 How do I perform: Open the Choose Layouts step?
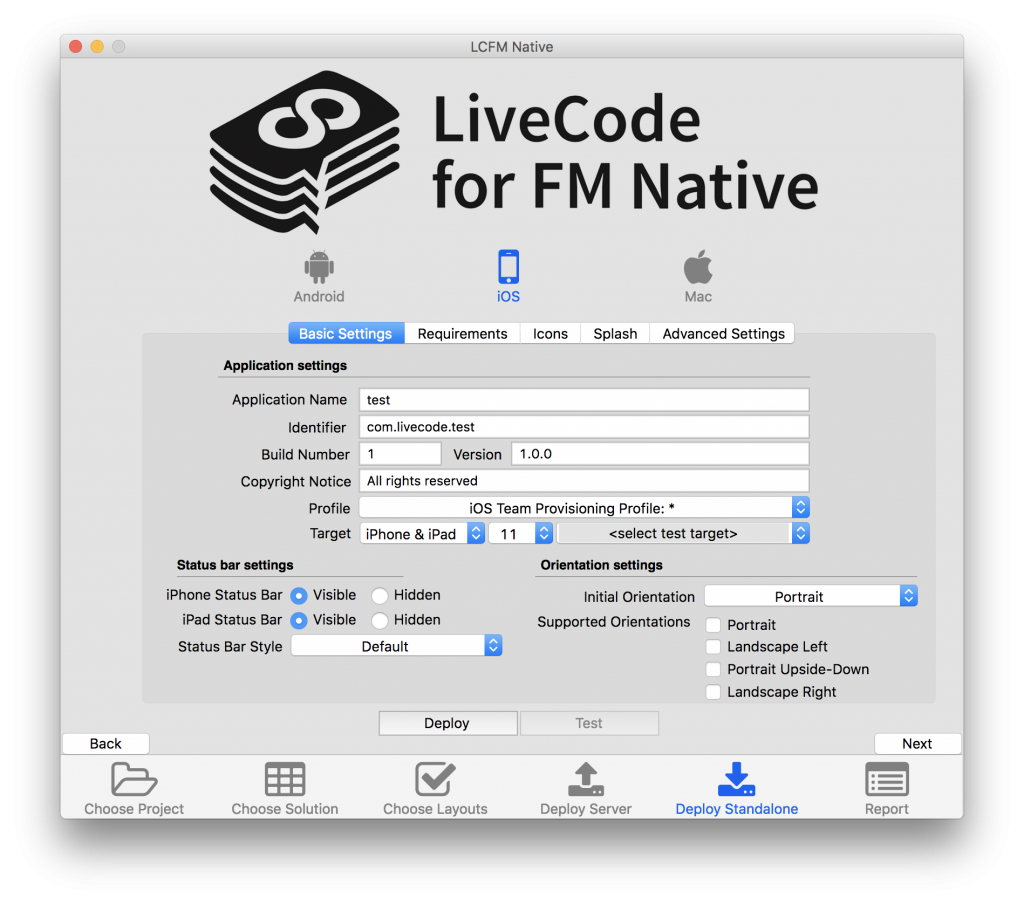435,779
